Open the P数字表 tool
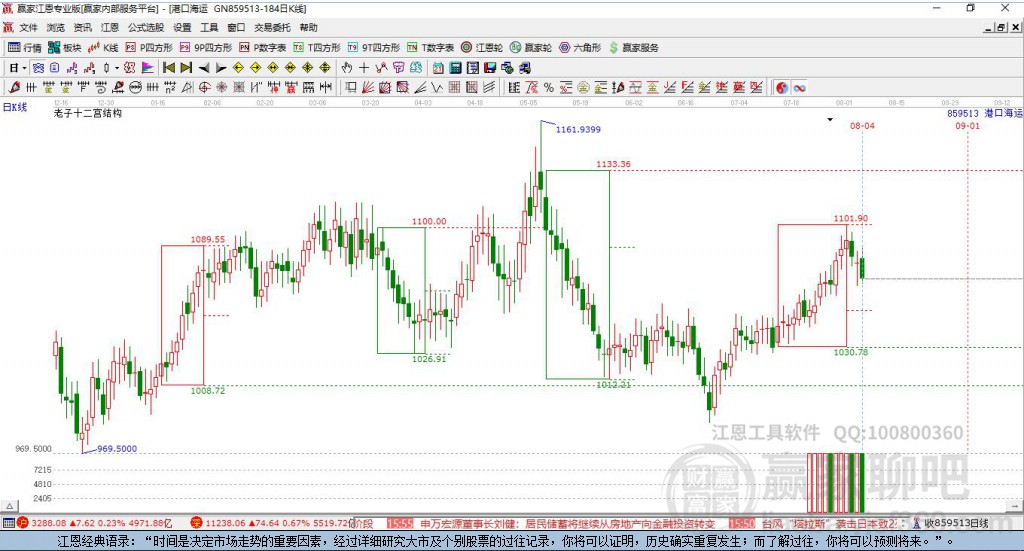This screenshot has height=551, width=1024. [263, 48]
